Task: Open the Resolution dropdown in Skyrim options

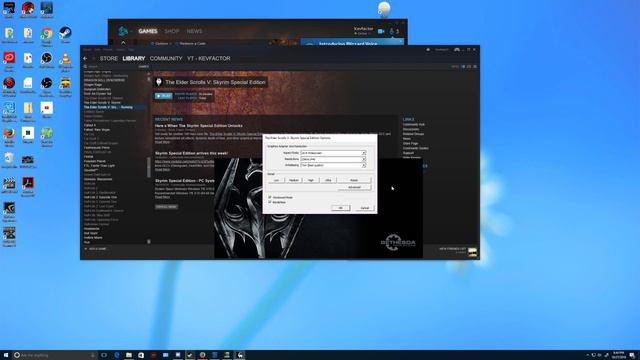Action: click(x=333, y=159)
